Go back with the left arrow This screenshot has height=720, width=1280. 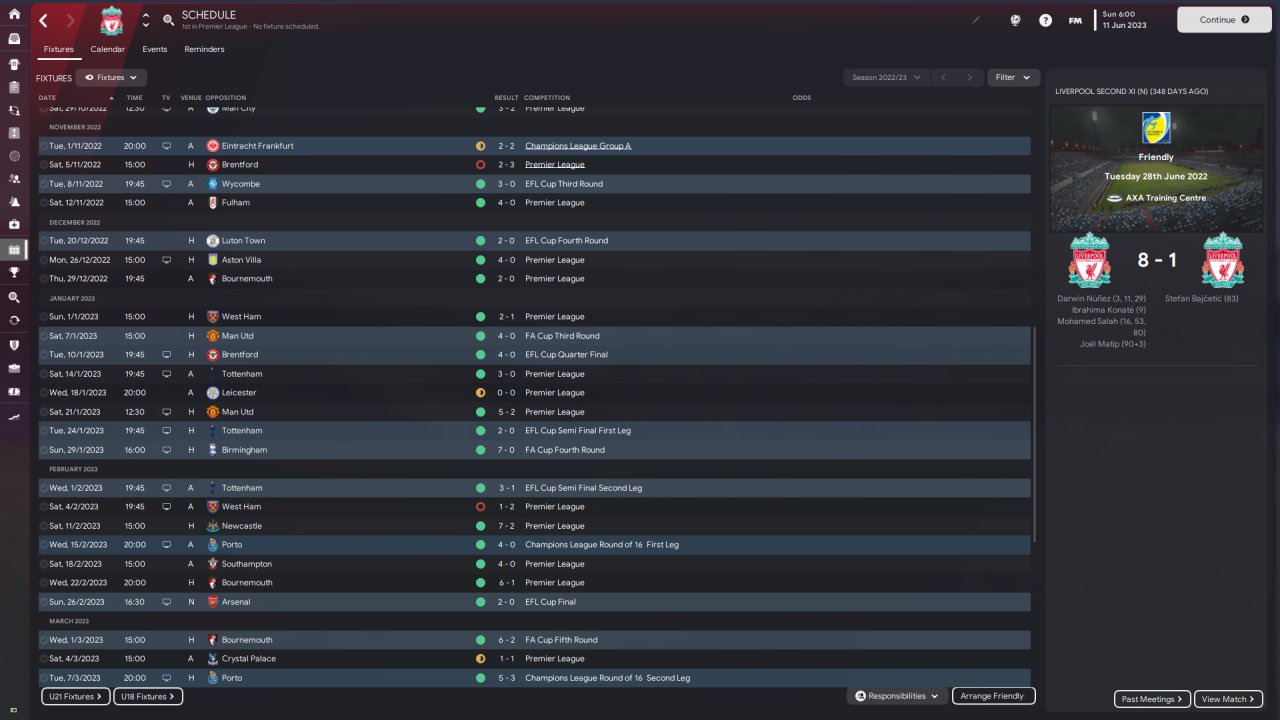pos(43,20)
